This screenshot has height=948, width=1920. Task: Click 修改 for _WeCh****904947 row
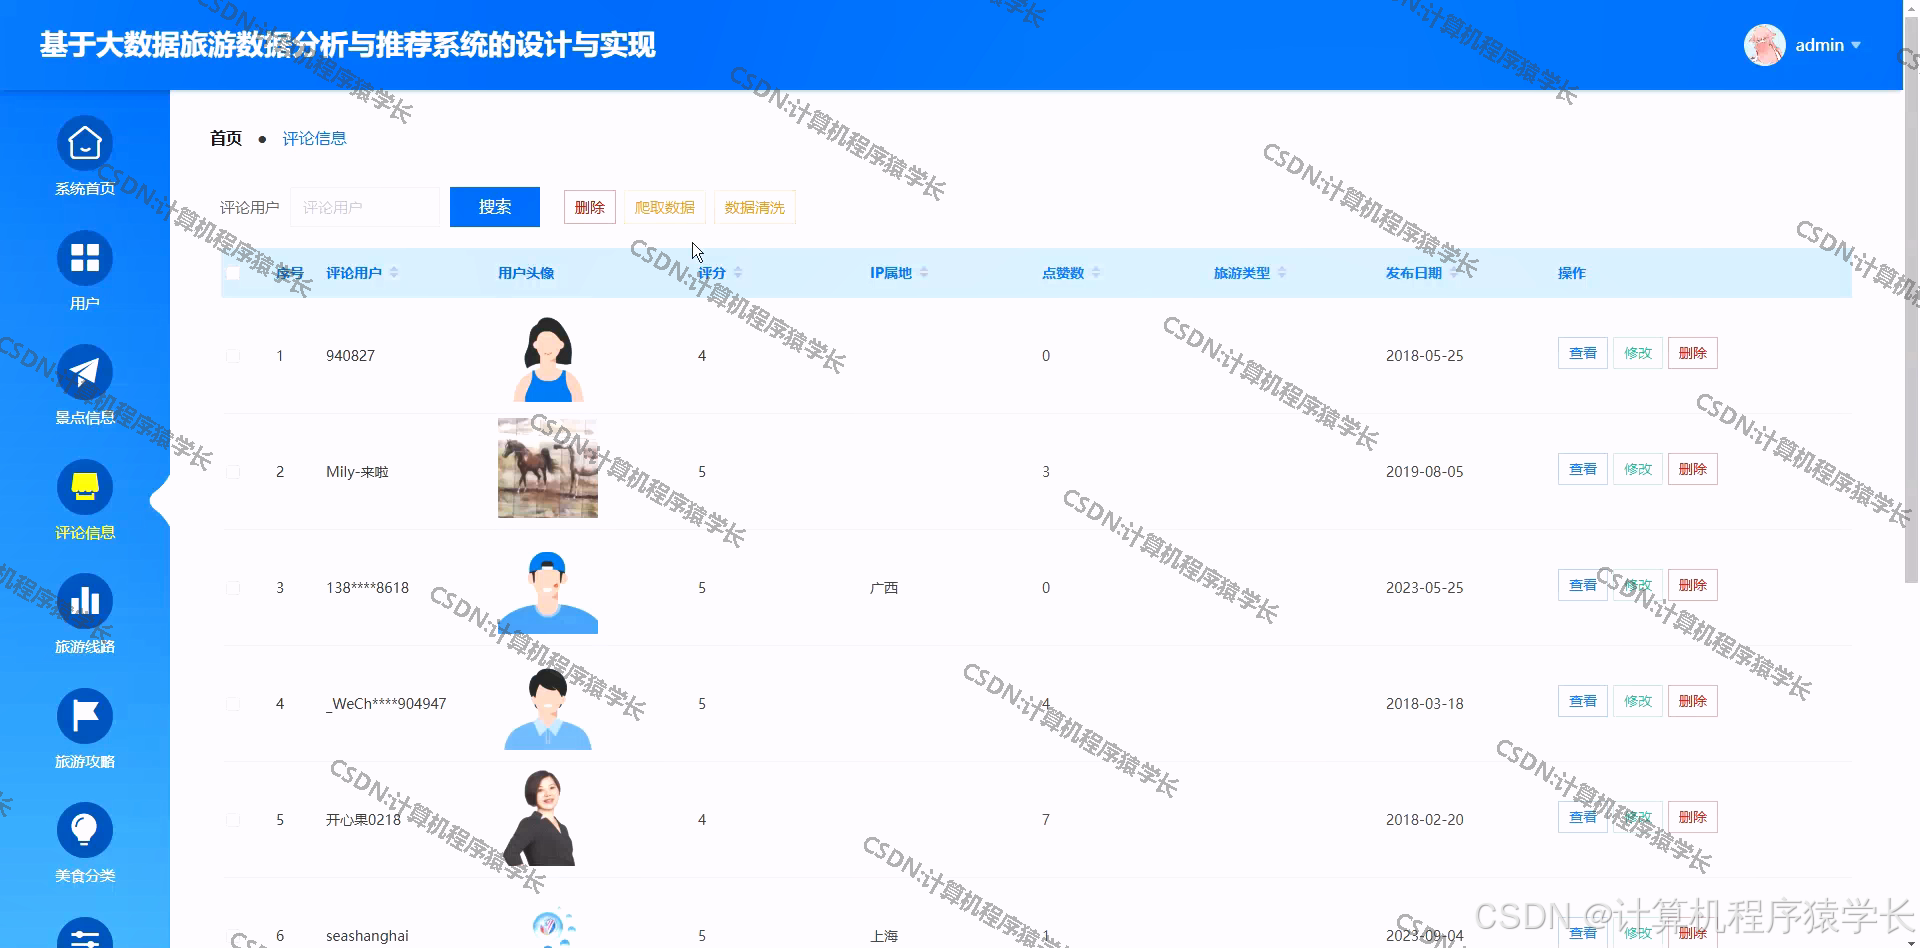coord(1638,701)
